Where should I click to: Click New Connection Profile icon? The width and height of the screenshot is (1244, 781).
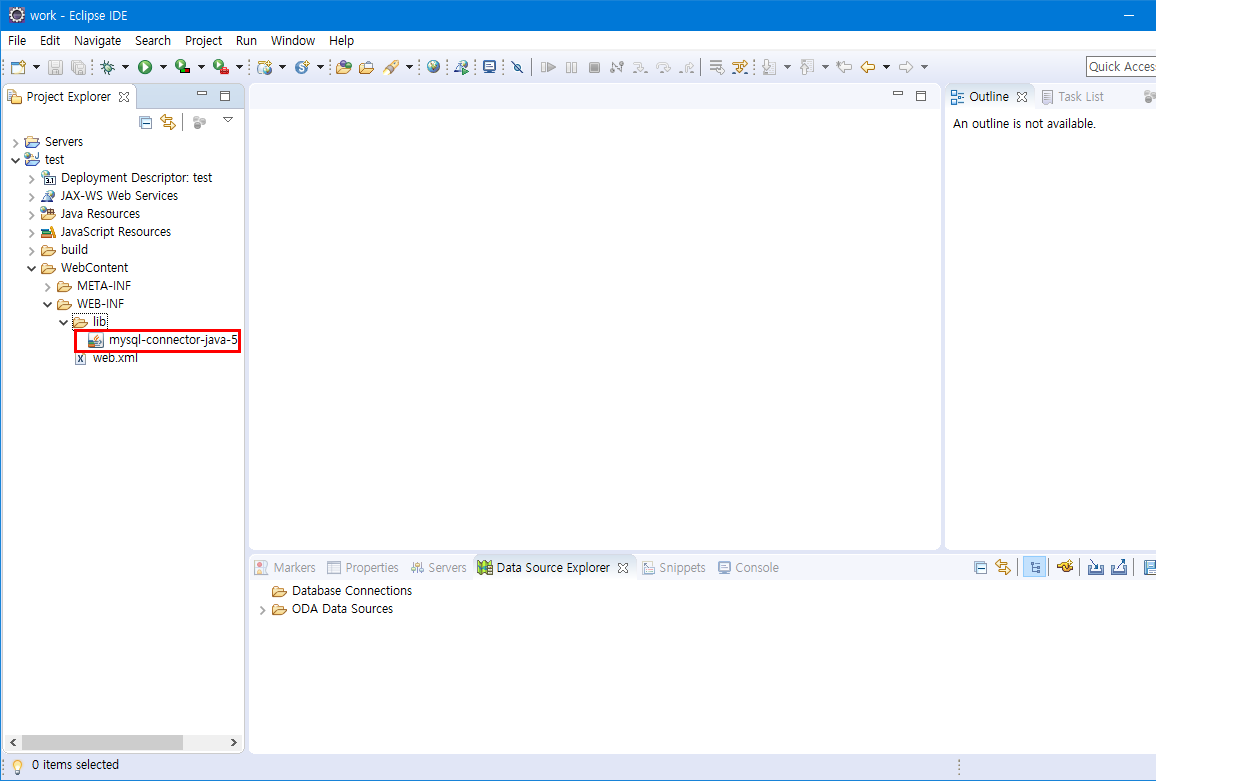(x=1066, y=567)
